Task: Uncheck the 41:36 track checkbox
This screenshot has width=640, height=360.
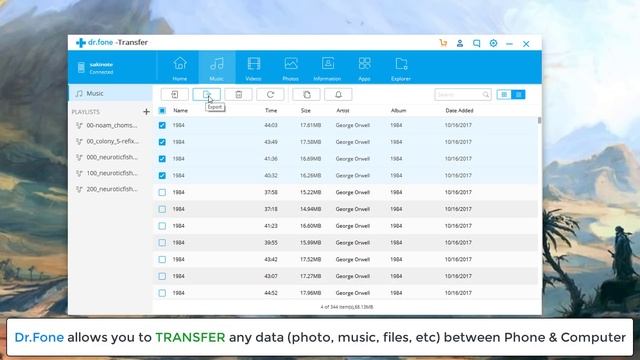Action: pyautogui.click(x=162, y=159)
